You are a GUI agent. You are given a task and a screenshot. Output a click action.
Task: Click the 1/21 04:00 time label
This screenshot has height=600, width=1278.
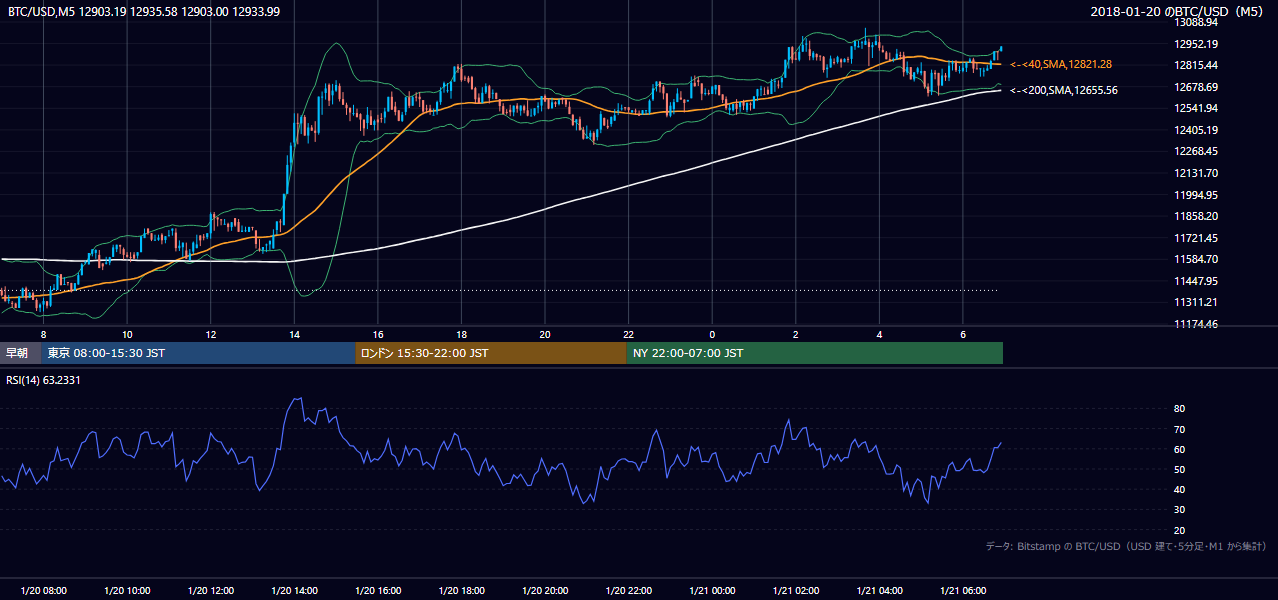879,591
